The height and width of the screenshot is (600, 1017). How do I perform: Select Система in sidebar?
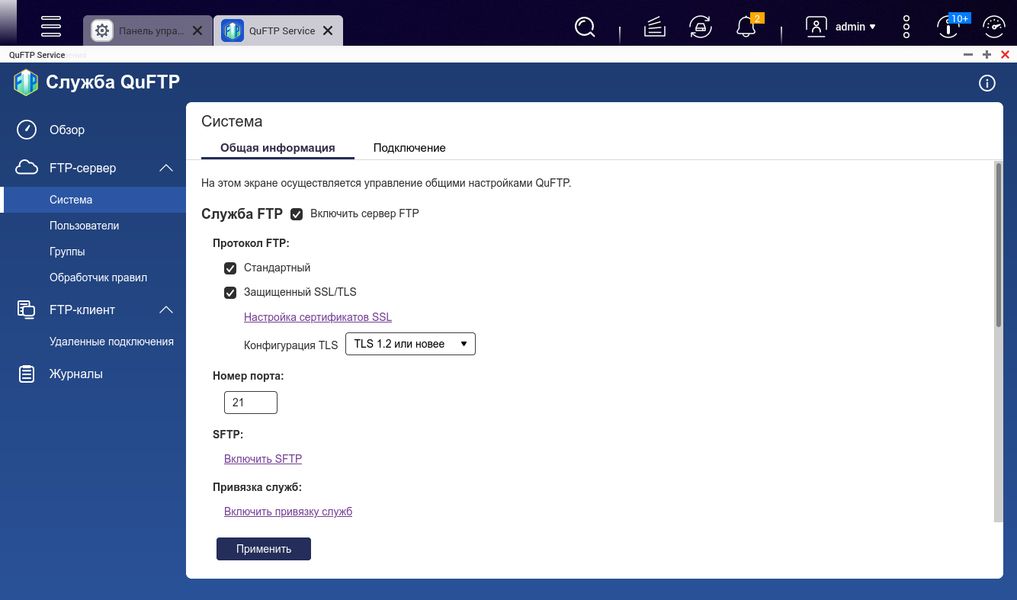click(93, 200)
